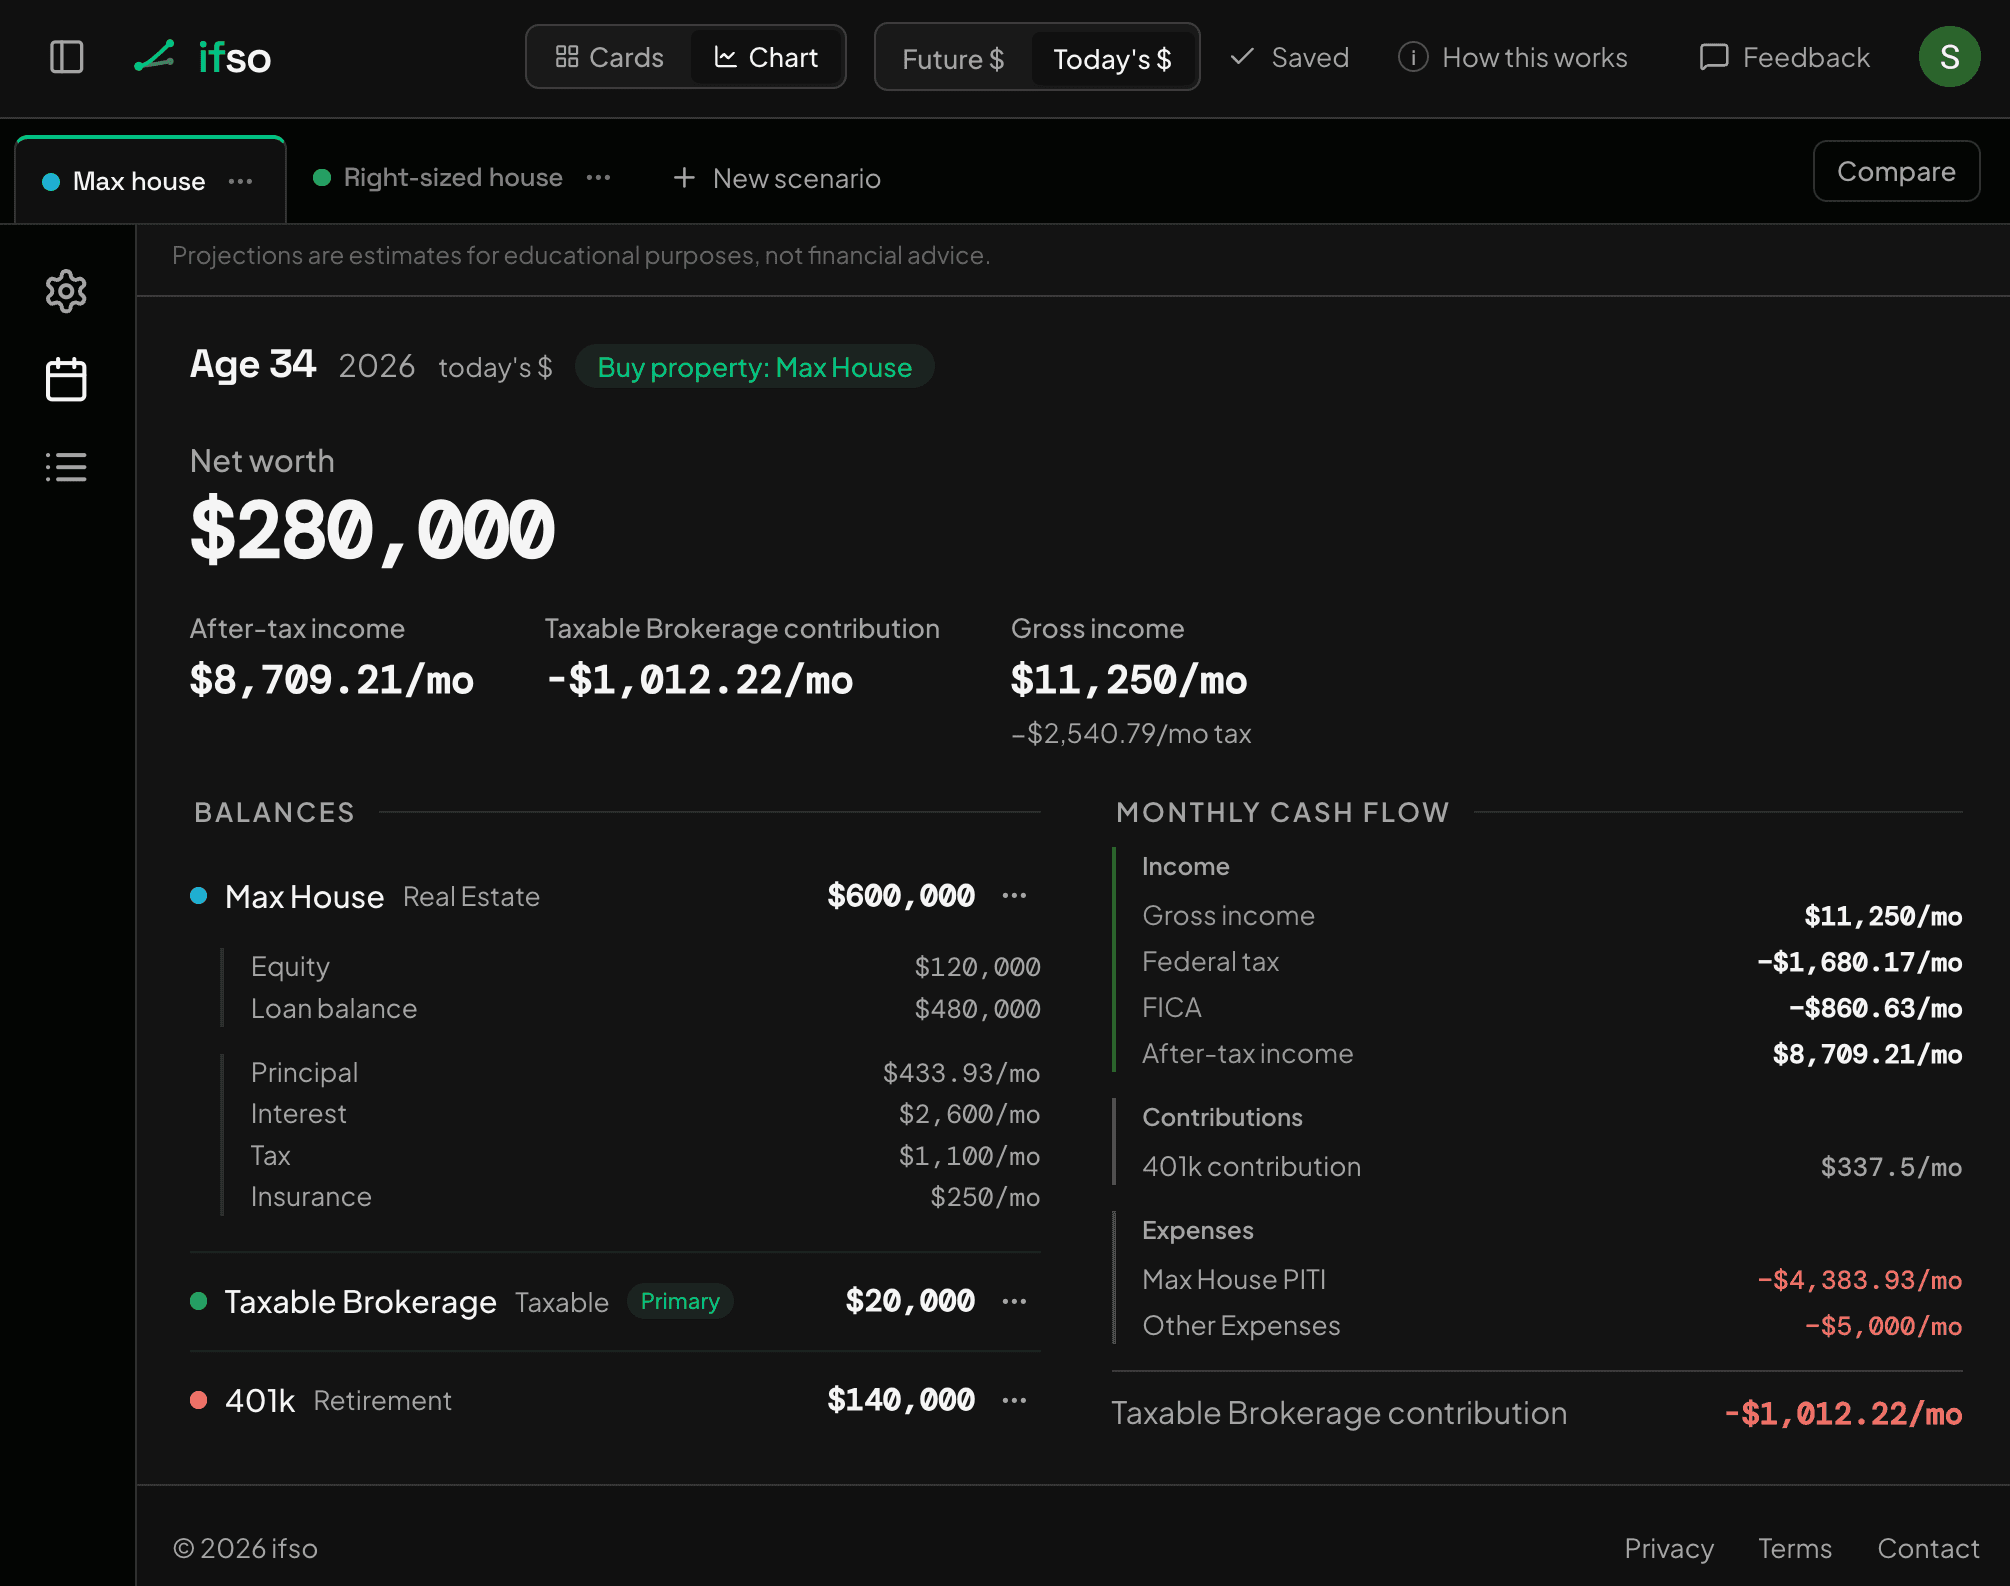Open the Feedback dialog
2010x1586 pixels.
click(1785, 57)
